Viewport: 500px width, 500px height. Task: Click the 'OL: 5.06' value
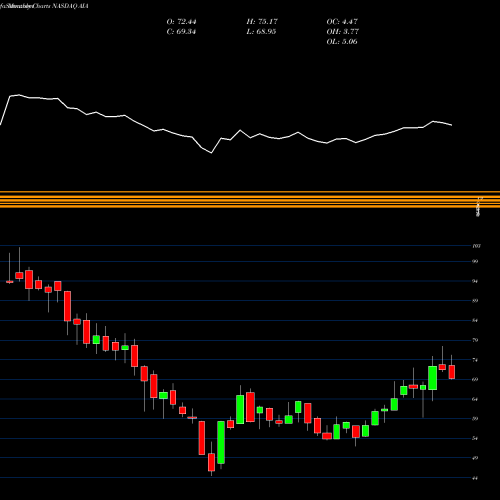coord(342,42)
